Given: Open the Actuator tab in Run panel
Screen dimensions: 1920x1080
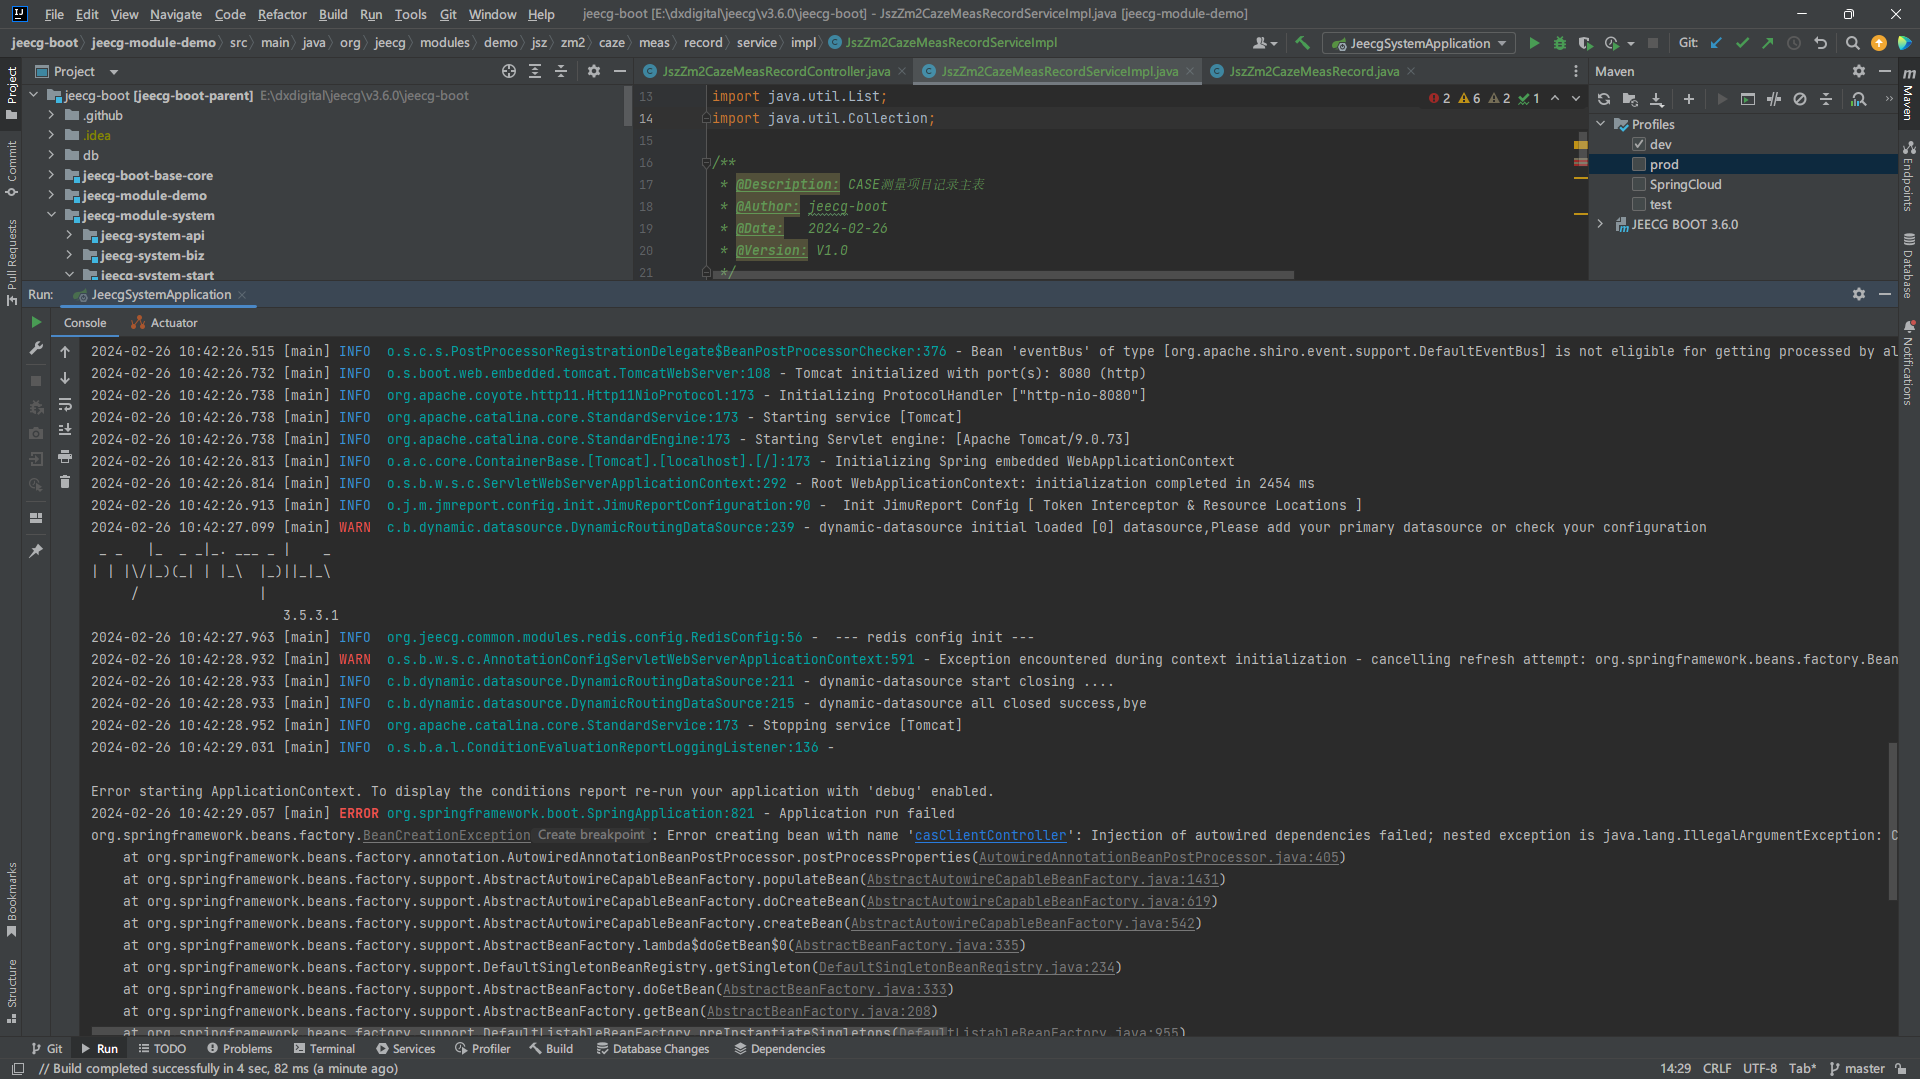Looking at the screenshot, I should point(165,323).
